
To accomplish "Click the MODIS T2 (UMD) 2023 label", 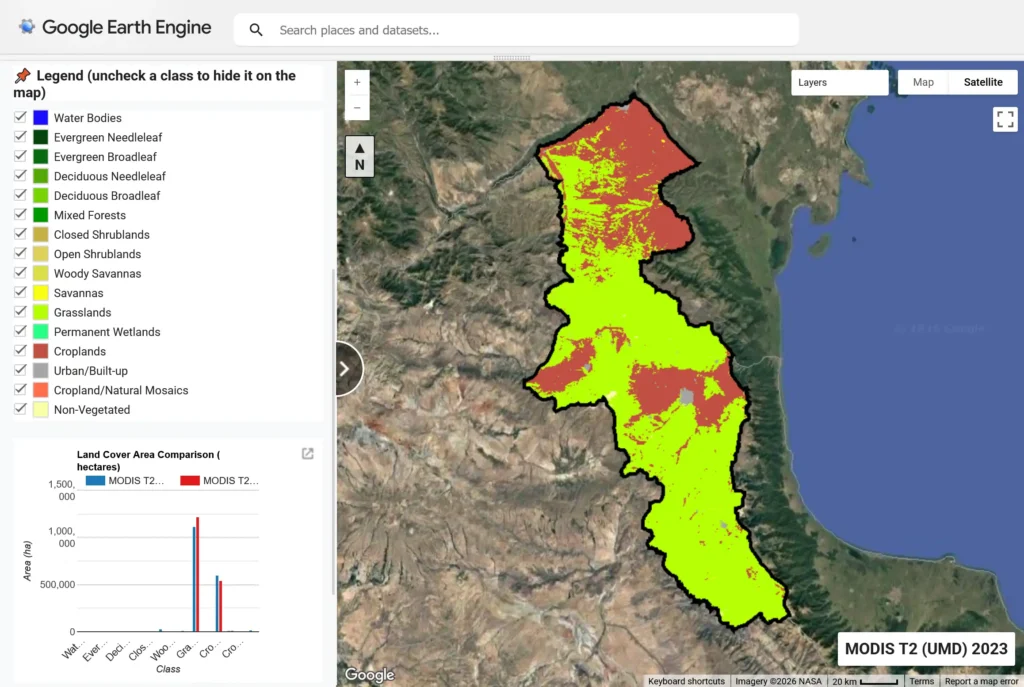I will (926, 648).
